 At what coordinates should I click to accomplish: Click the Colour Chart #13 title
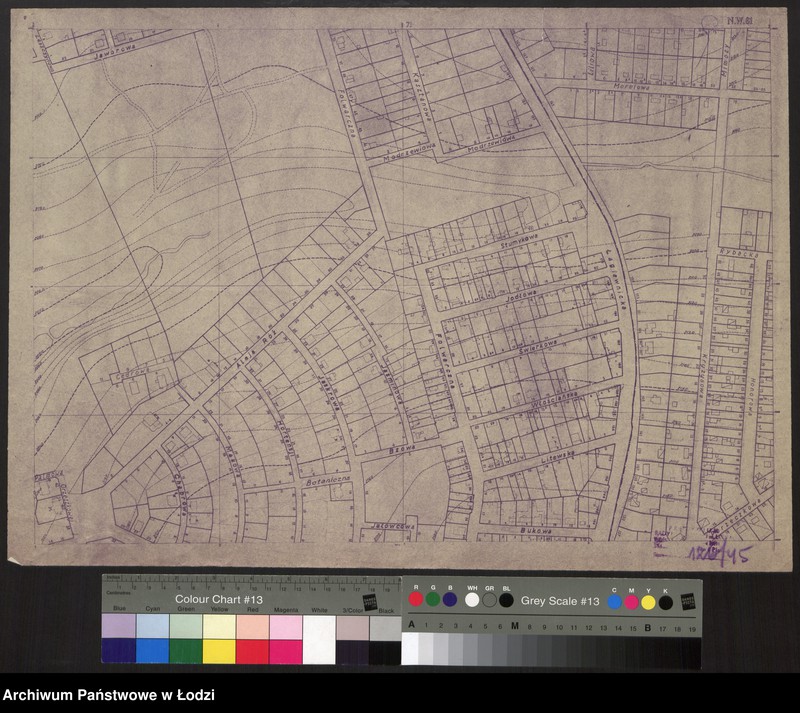217,598
